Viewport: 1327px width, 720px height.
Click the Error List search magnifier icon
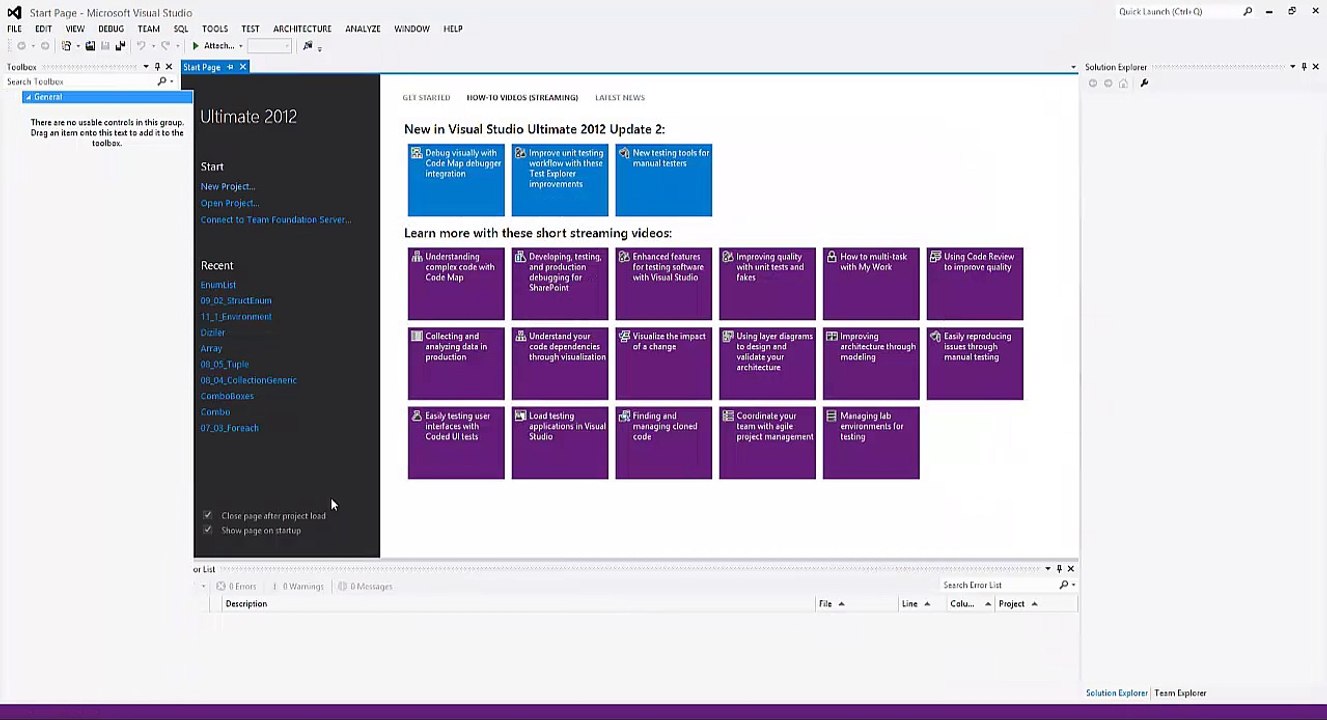[x=1064, y=585]
